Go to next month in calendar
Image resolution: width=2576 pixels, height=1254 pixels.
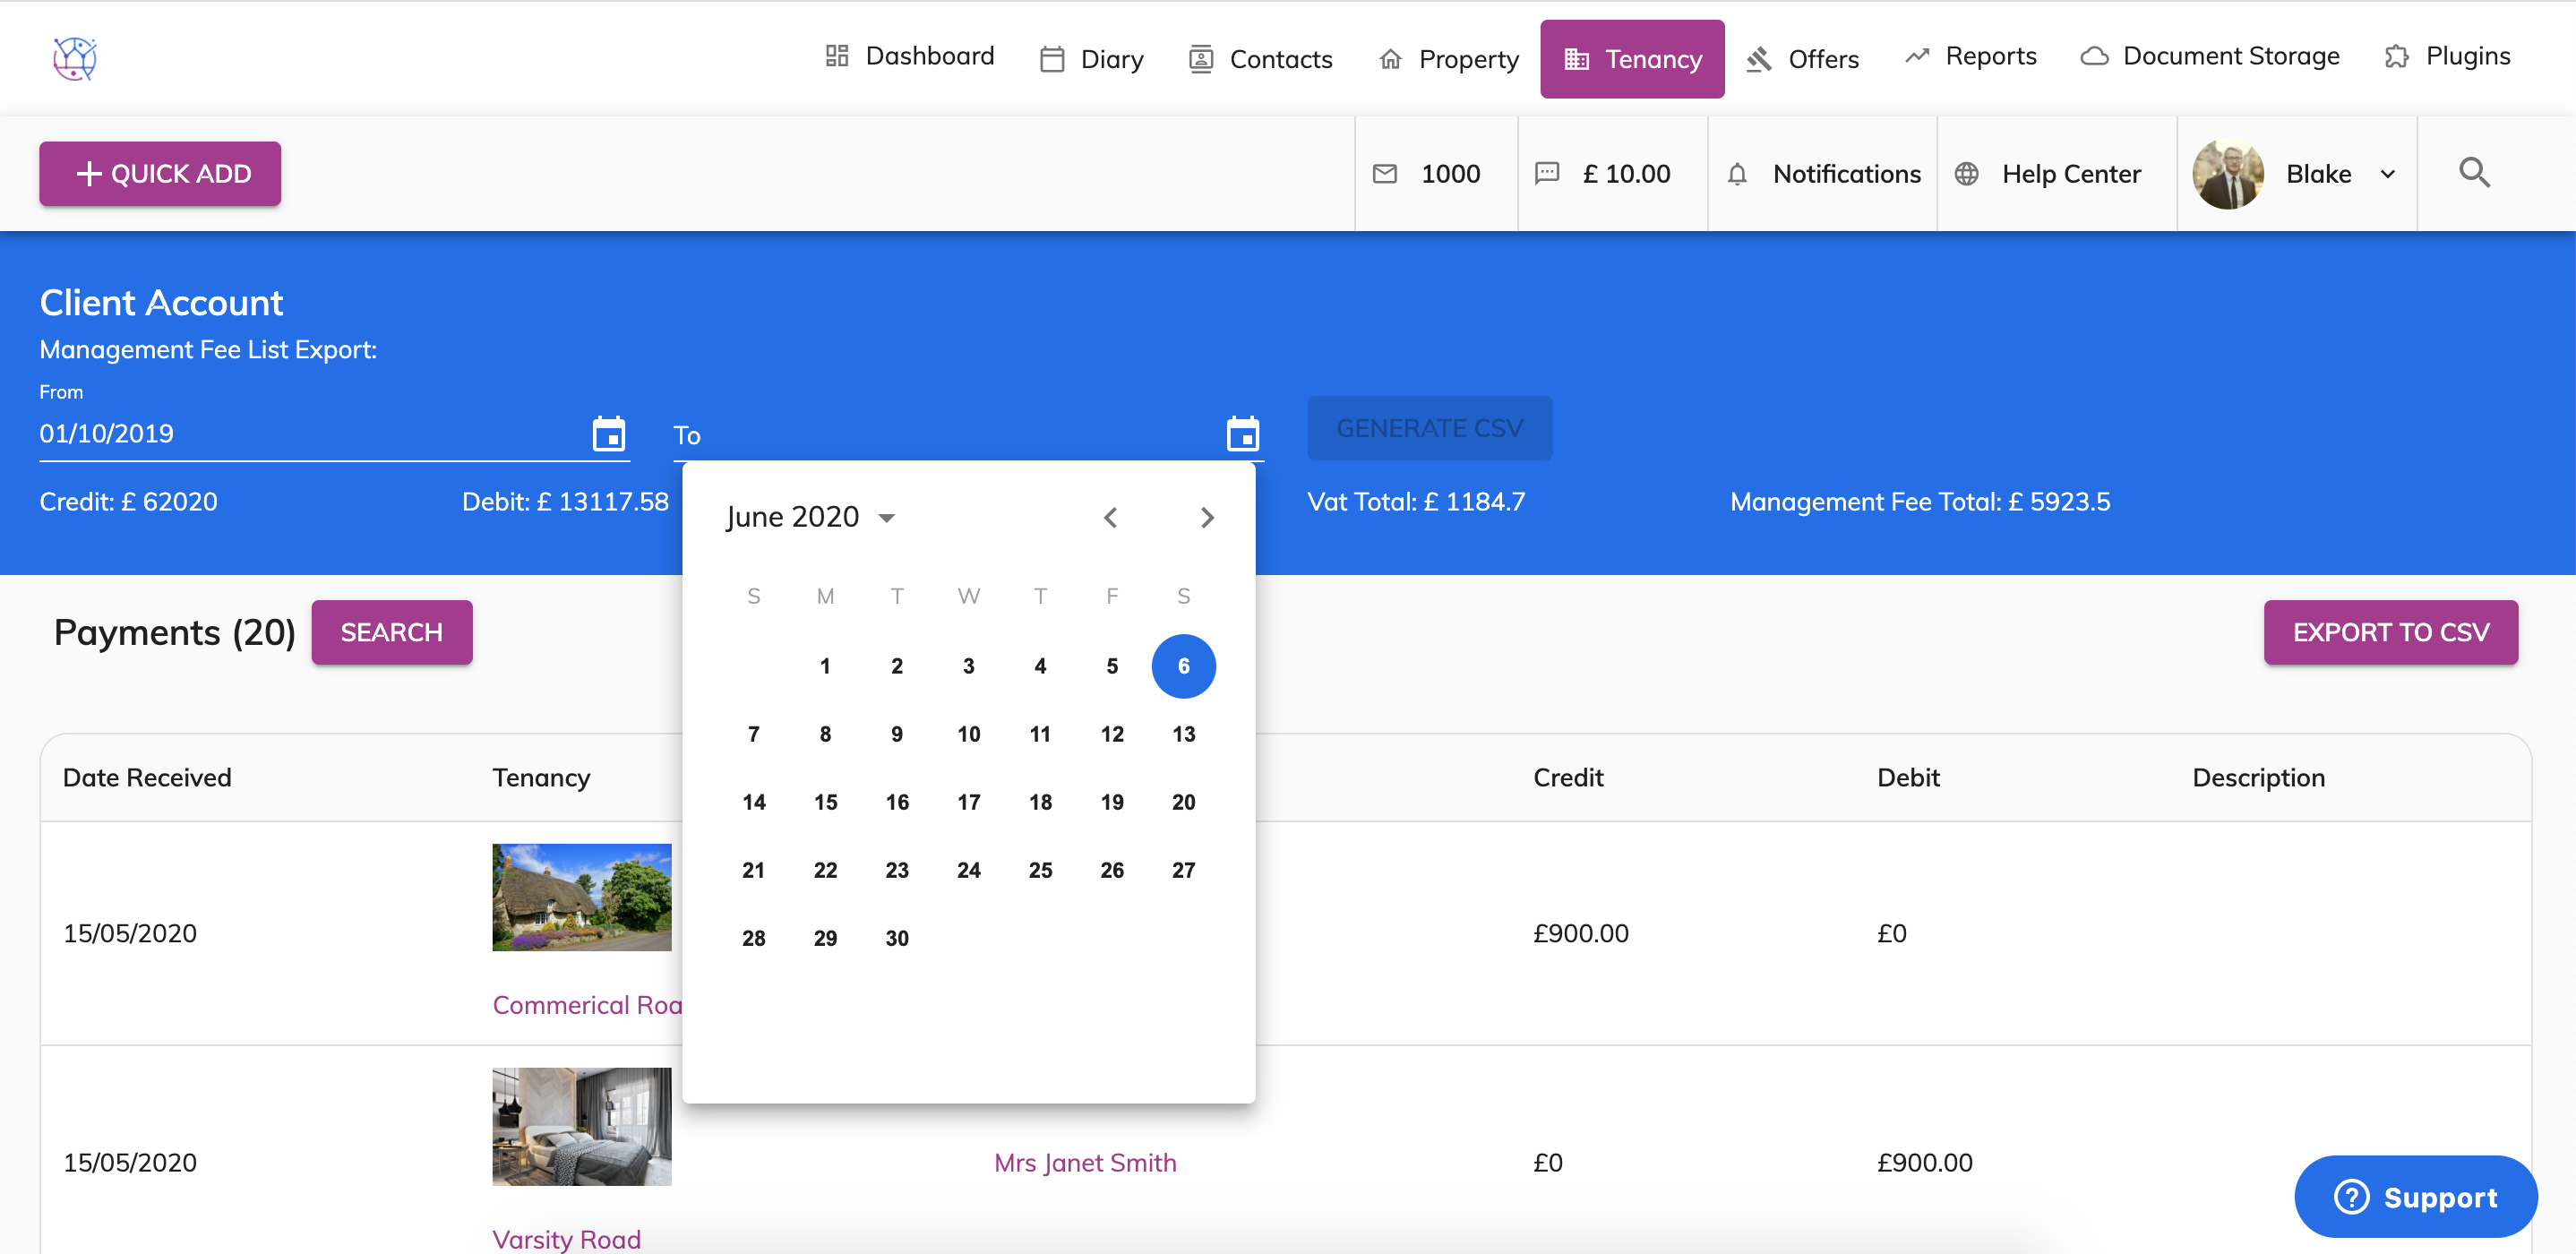point(1207,517)
